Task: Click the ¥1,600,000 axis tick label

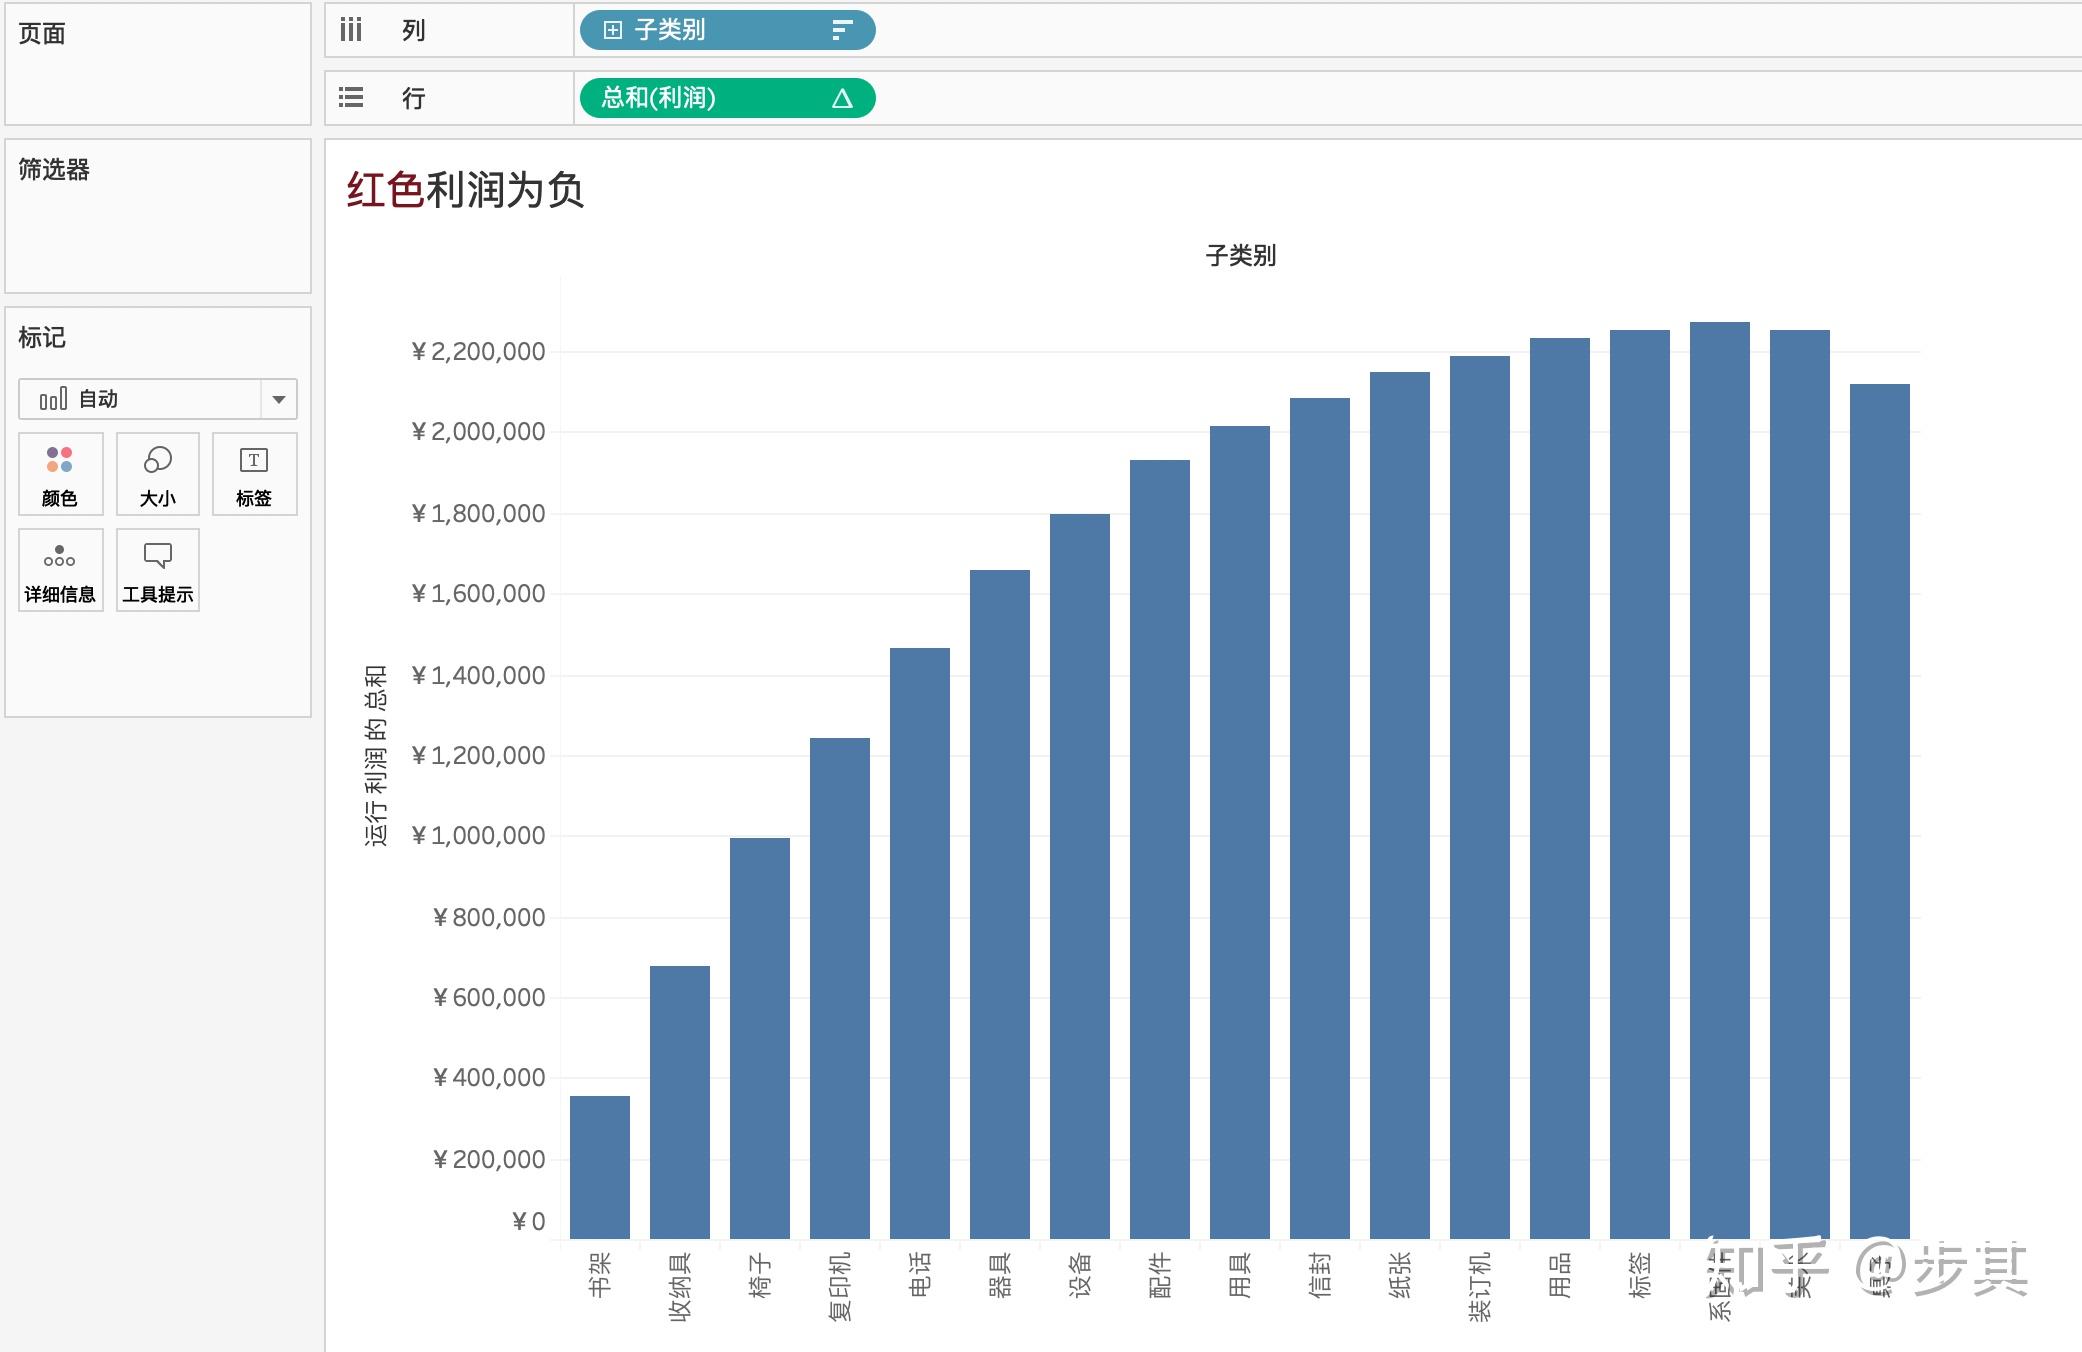Action: 479,593
